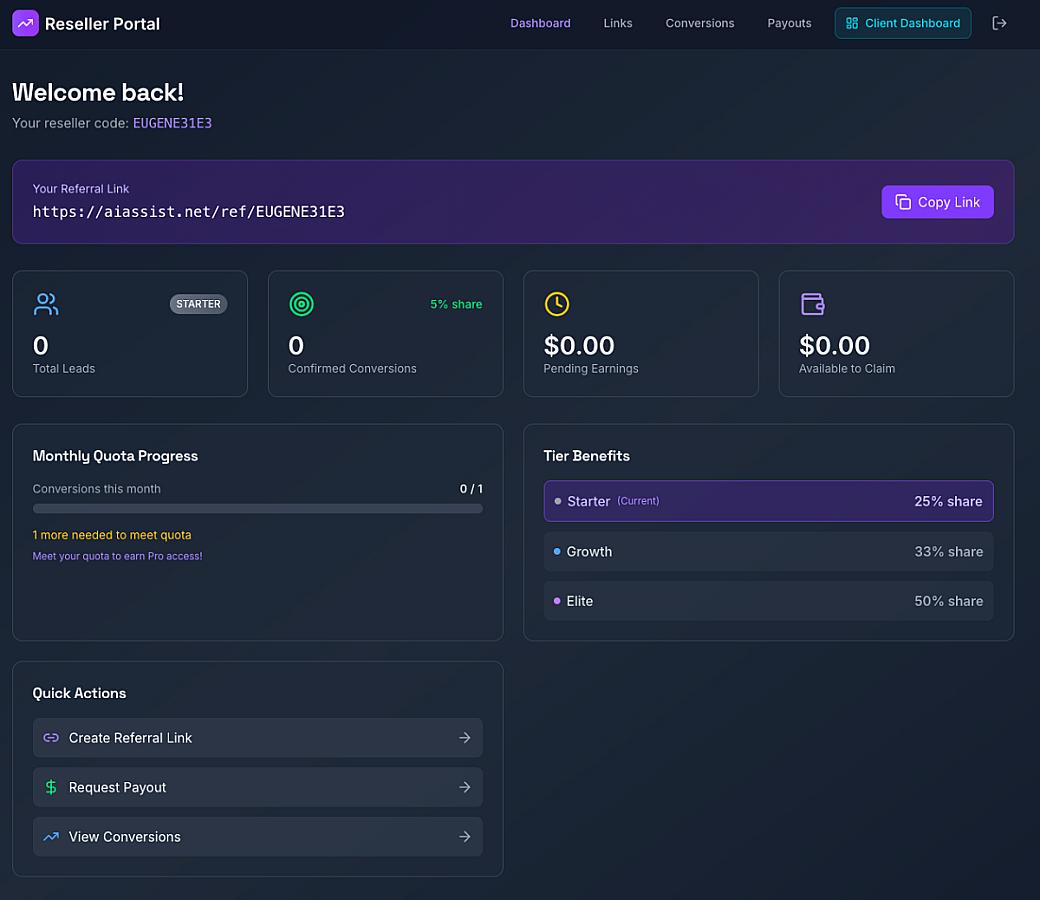Click the '25% share' value
This screenshot has width=1040, height=900.
point(948,501)
